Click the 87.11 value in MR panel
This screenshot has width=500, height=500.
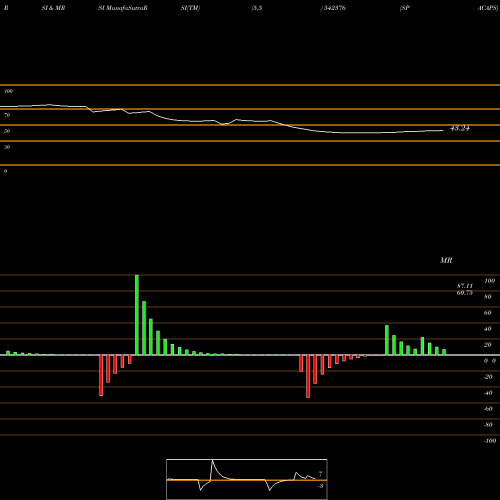465,286
